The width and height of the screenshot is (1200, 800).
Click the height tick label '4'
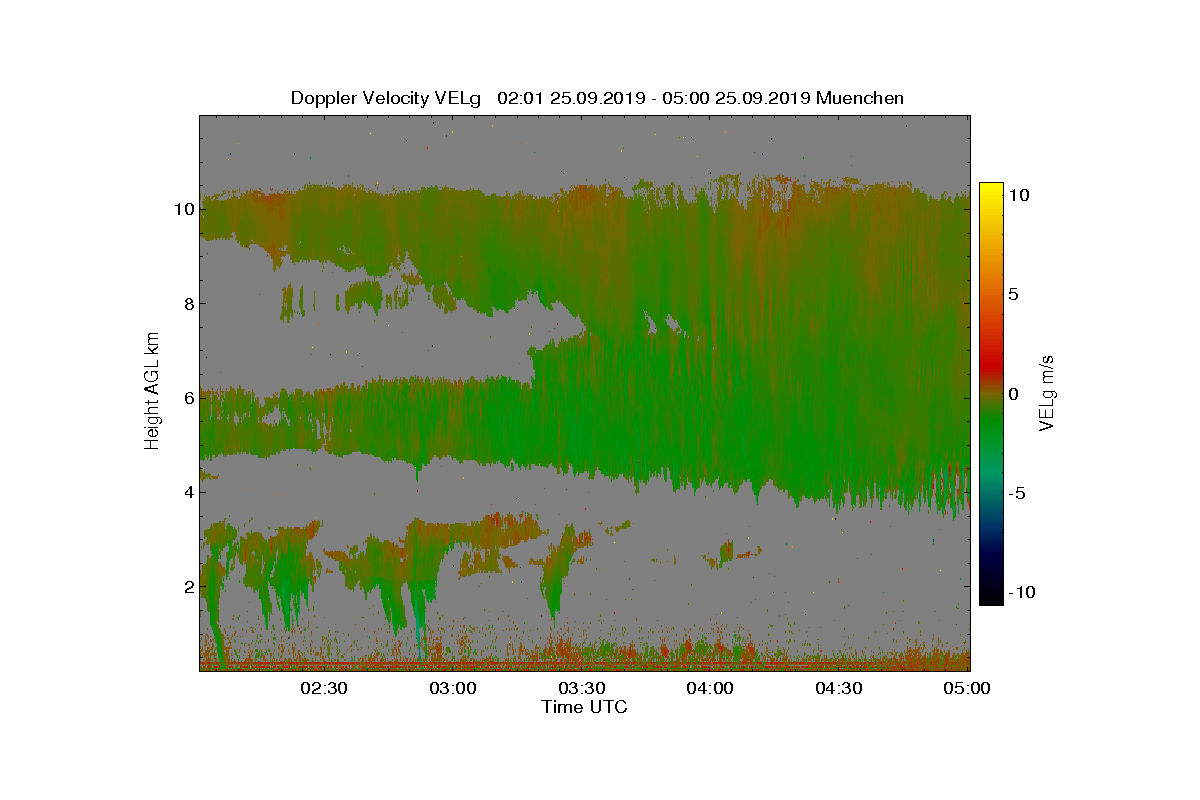coord(187,492)
